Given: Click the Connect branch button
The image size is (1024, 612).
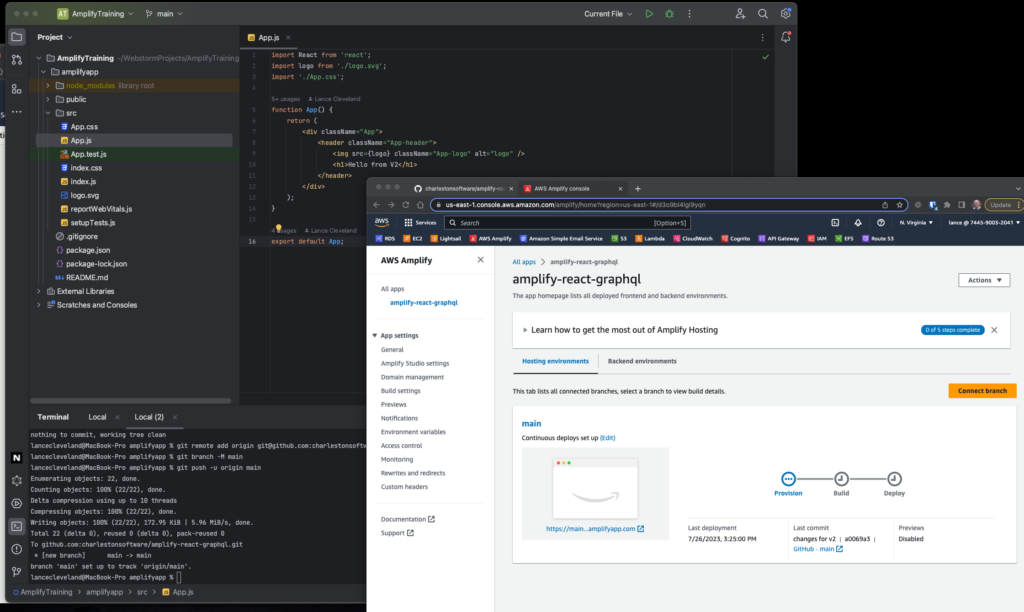Looking at the screenshot, I should click(982, 391).
